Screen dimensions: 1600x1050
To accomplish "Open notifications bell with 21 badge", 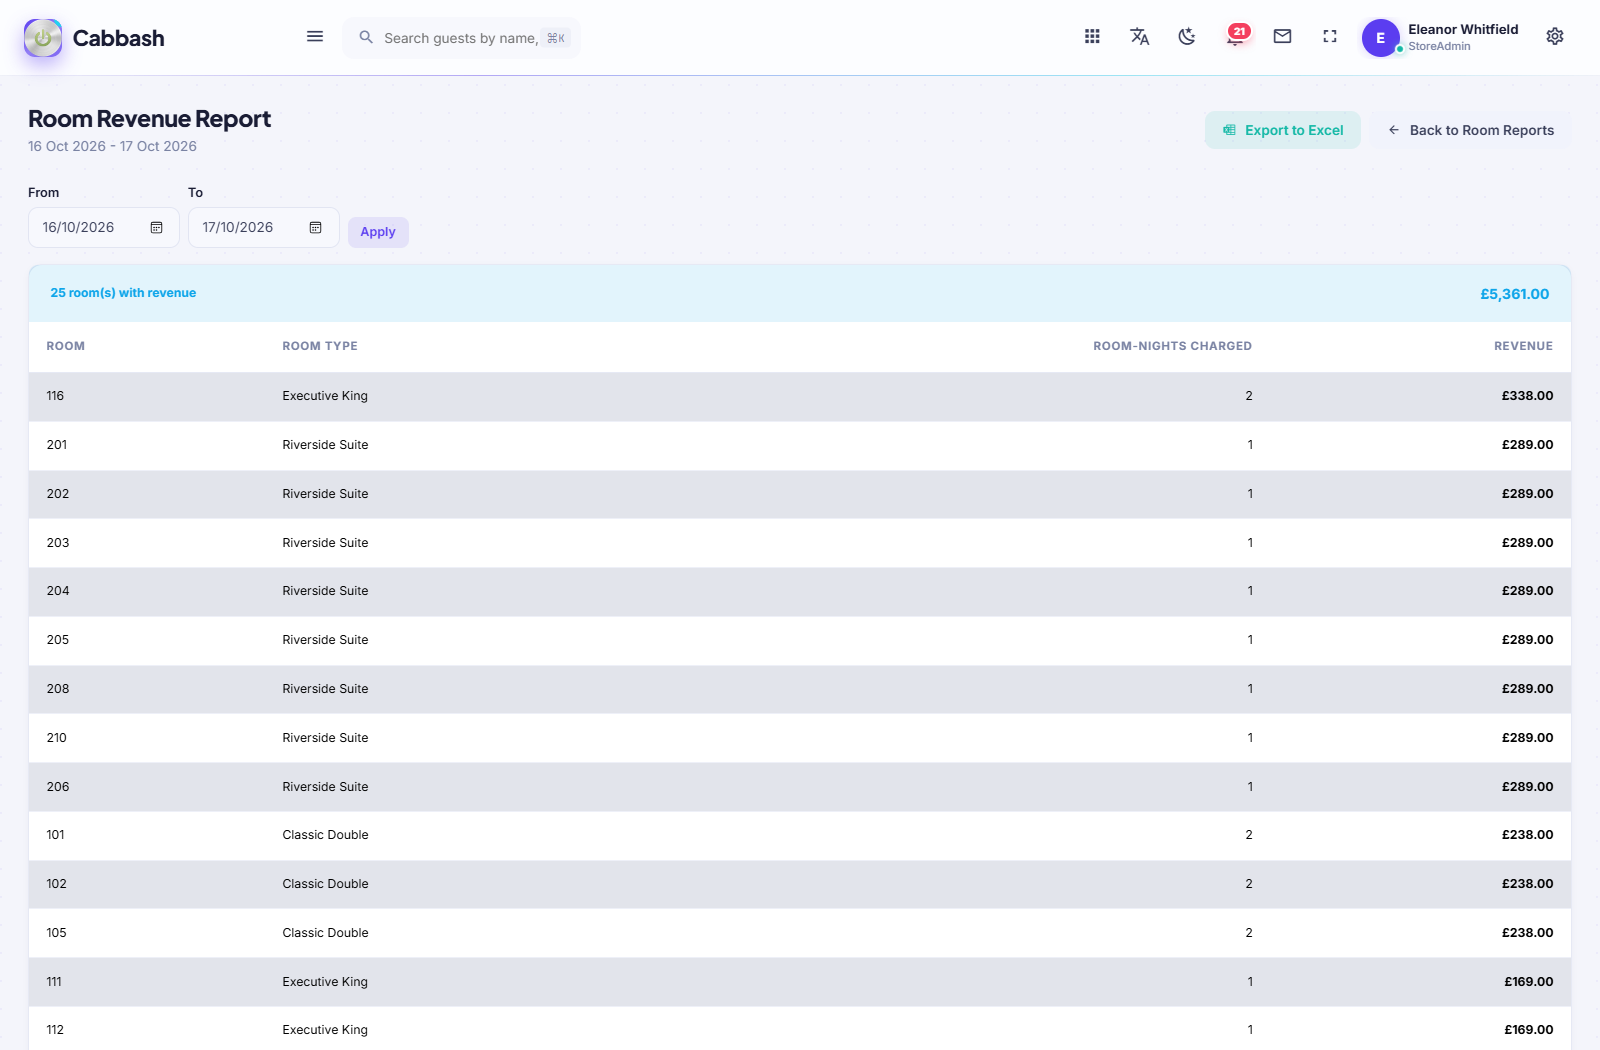I will pos(1236,37).
